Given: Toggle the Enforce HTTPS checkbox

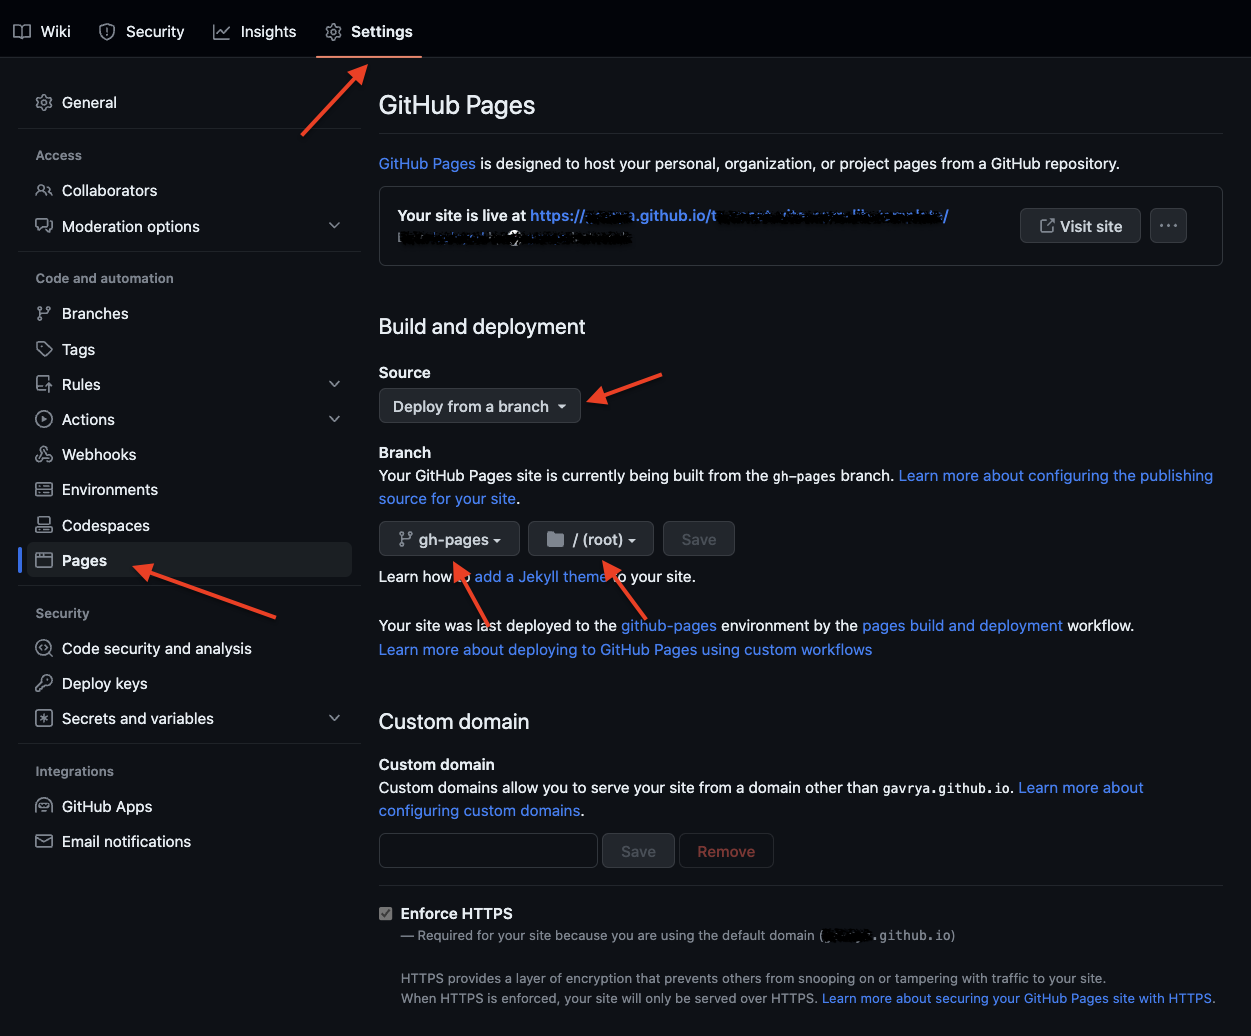Looking at the screenshot, I should click(x=386, y=913).
